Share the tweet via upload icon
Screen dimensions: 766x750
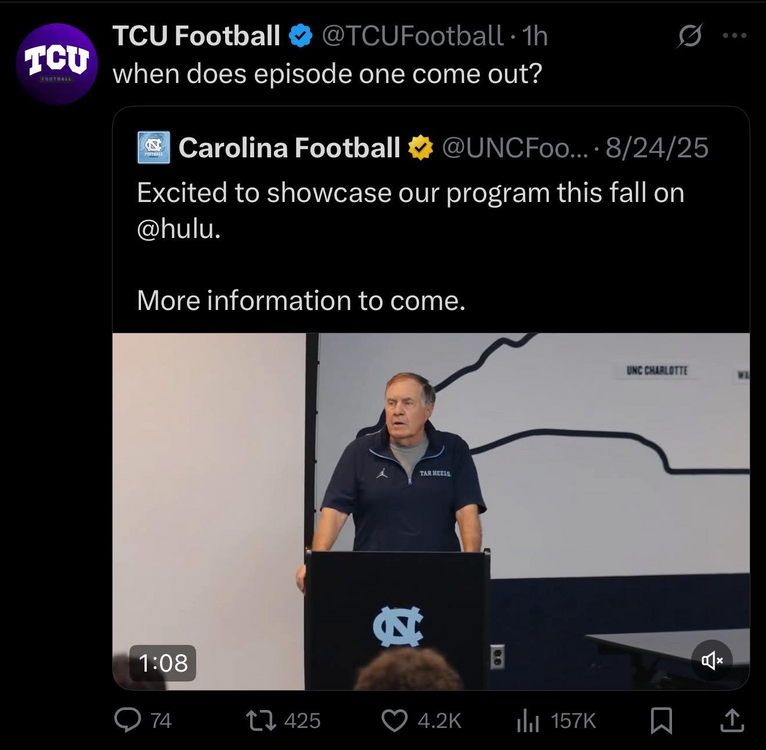[731, 720]
